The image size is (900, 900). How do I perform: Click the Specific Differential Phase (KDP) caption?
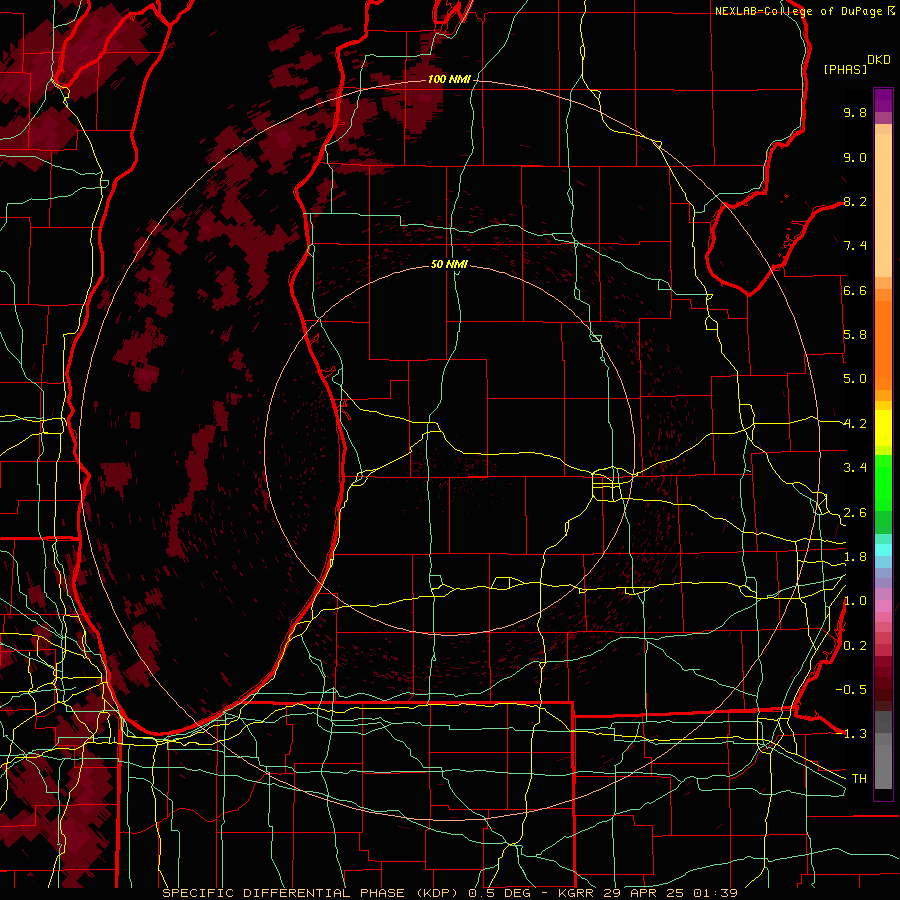point(312,893)
